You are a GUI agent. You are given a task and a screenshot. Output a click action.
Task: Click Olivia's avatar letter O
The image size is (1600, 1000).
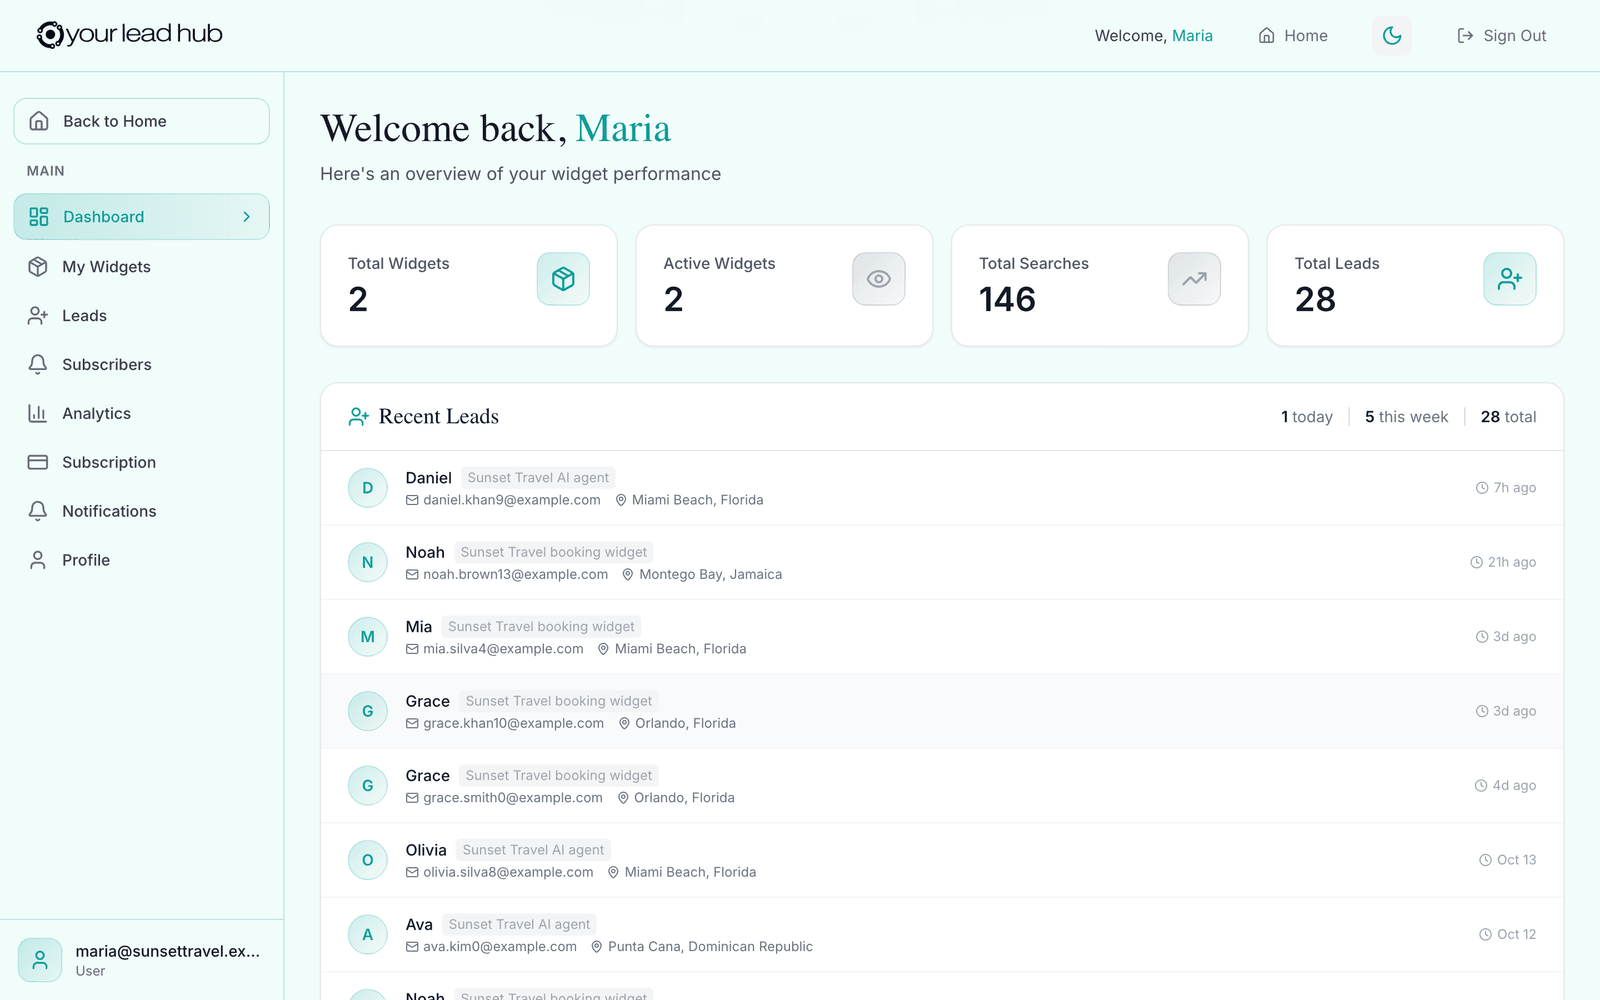click(x=368, y=860)
